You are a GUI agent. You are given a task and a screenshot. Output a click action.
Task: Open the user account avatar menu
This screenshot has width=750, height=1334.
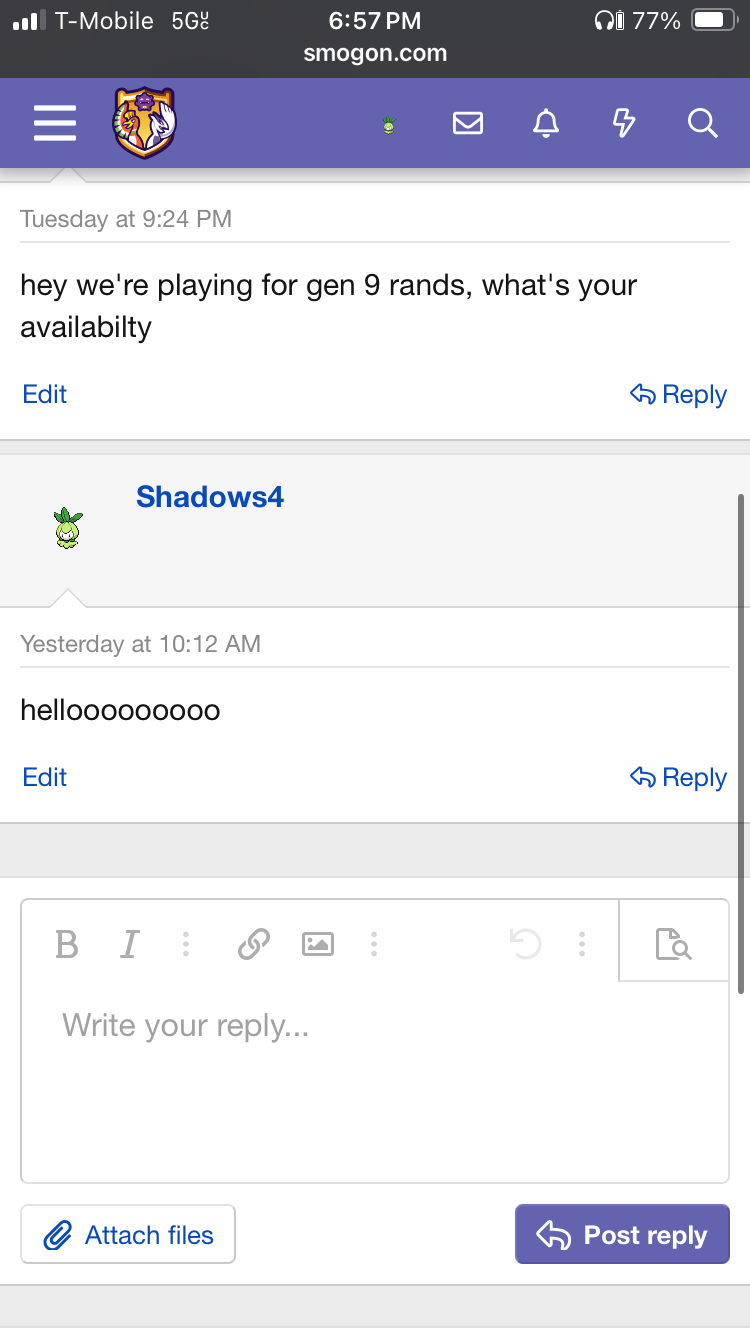point(389,124)
